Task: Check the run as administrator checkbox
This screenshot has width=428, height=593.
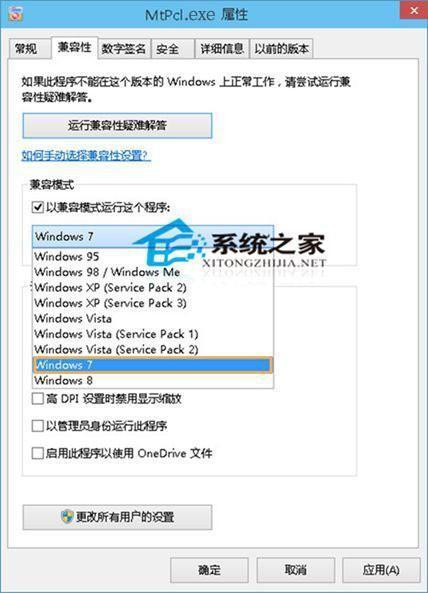Action: [37, 426]
